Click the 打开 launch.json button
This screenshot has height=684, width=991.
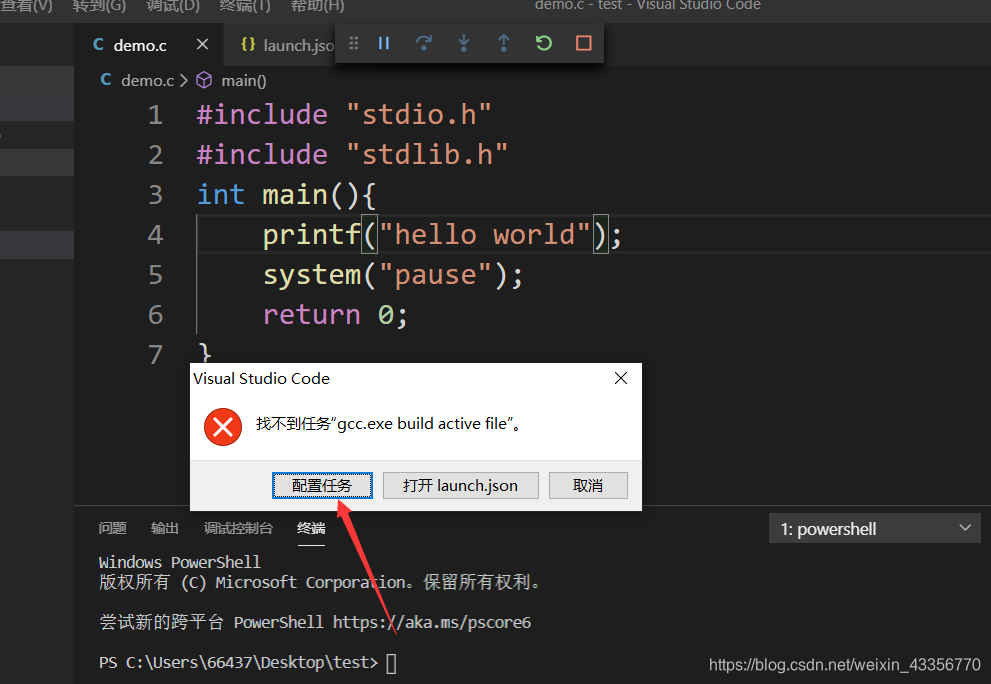coord(461,486)
